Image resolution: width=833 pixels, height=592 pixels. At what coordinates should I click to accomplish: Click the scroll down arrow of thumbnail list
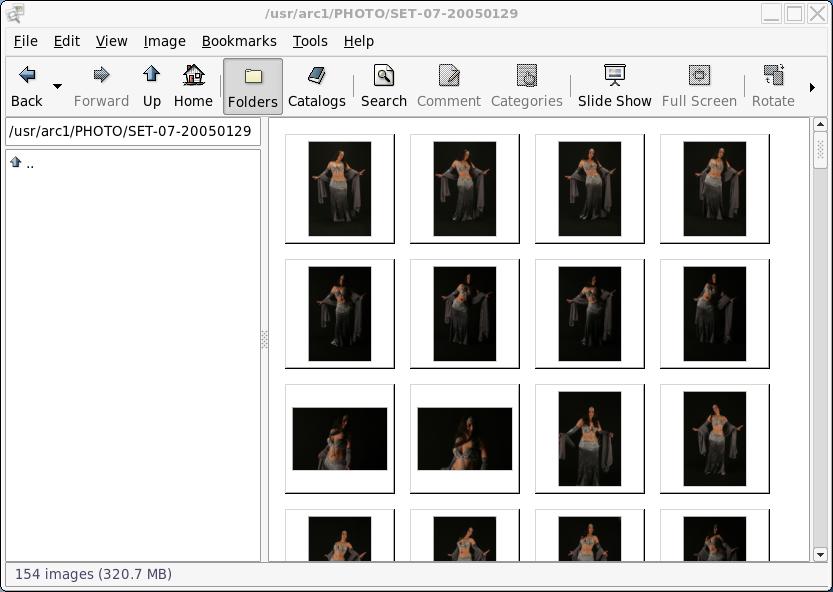click(820, 554)
